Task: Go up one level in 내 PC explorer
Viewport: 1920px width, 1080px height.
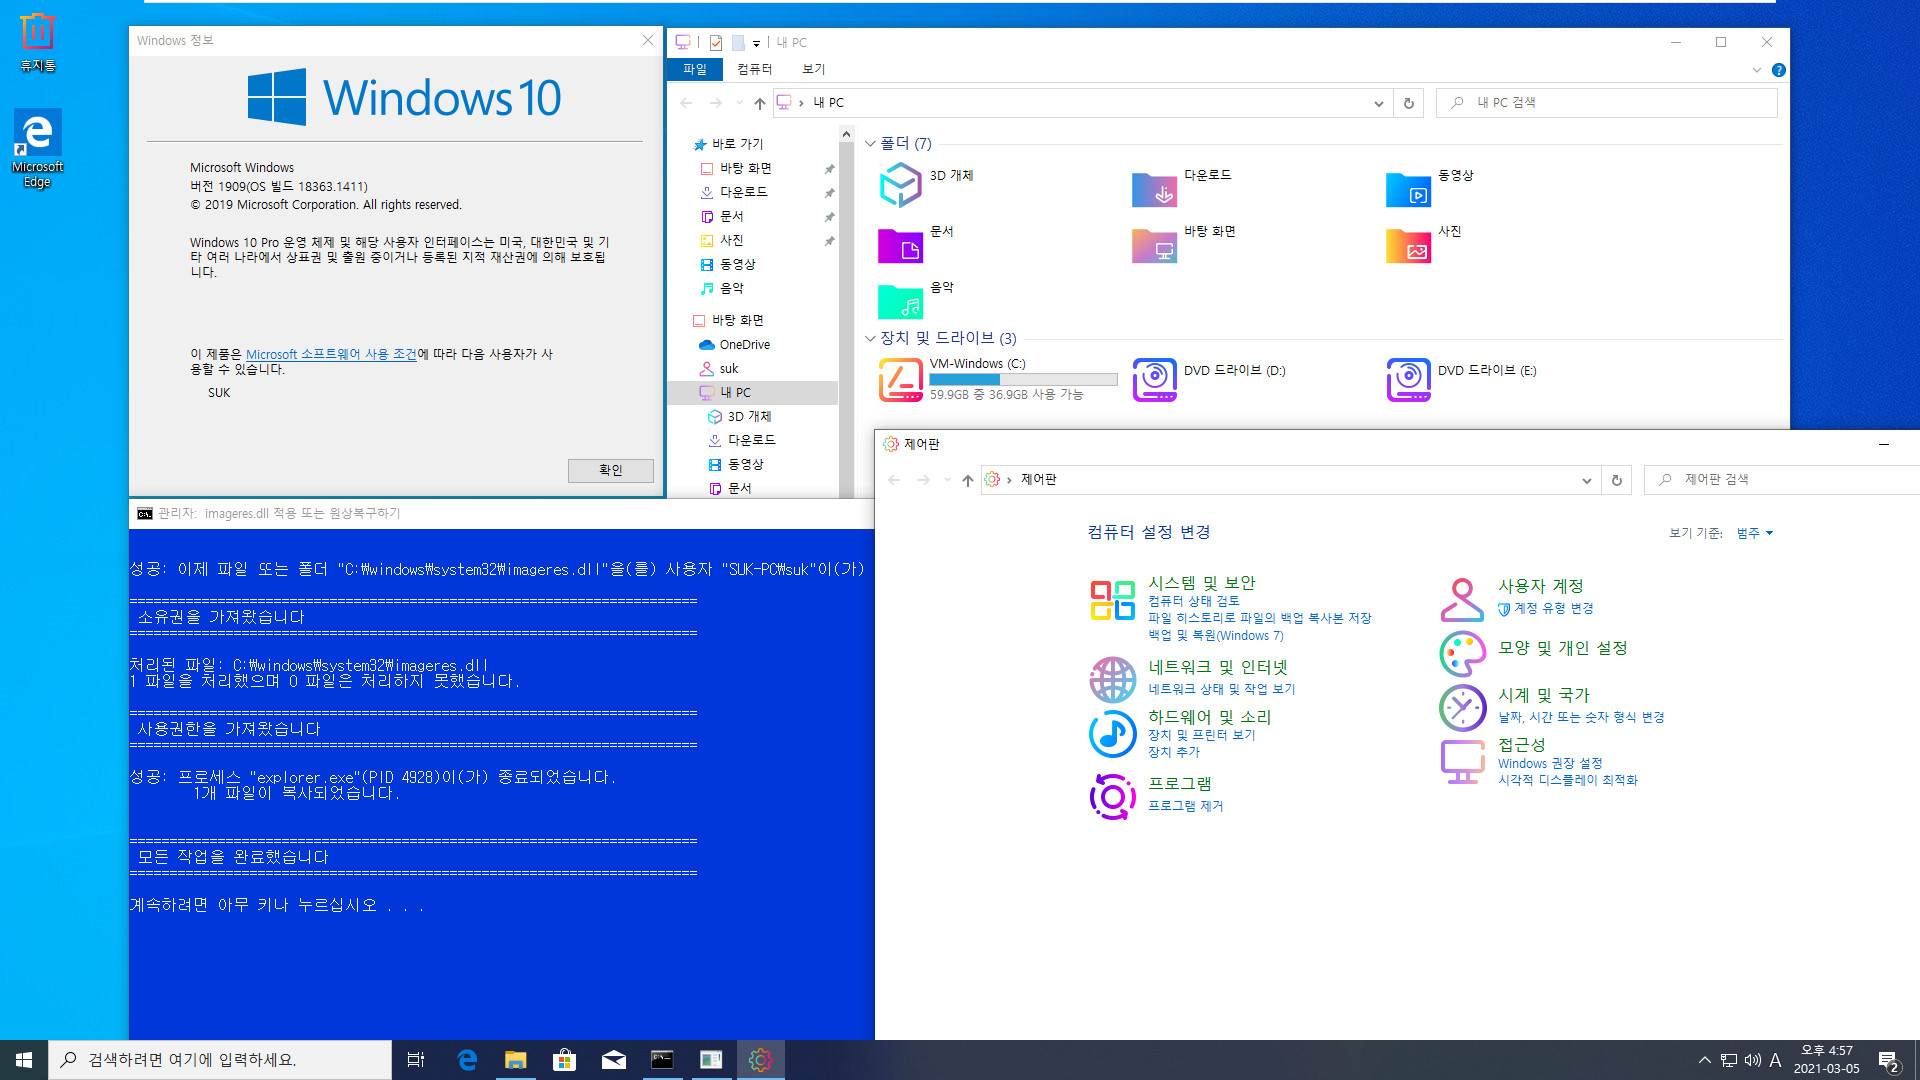Action: pyautogui.click(x=759, y=103)
